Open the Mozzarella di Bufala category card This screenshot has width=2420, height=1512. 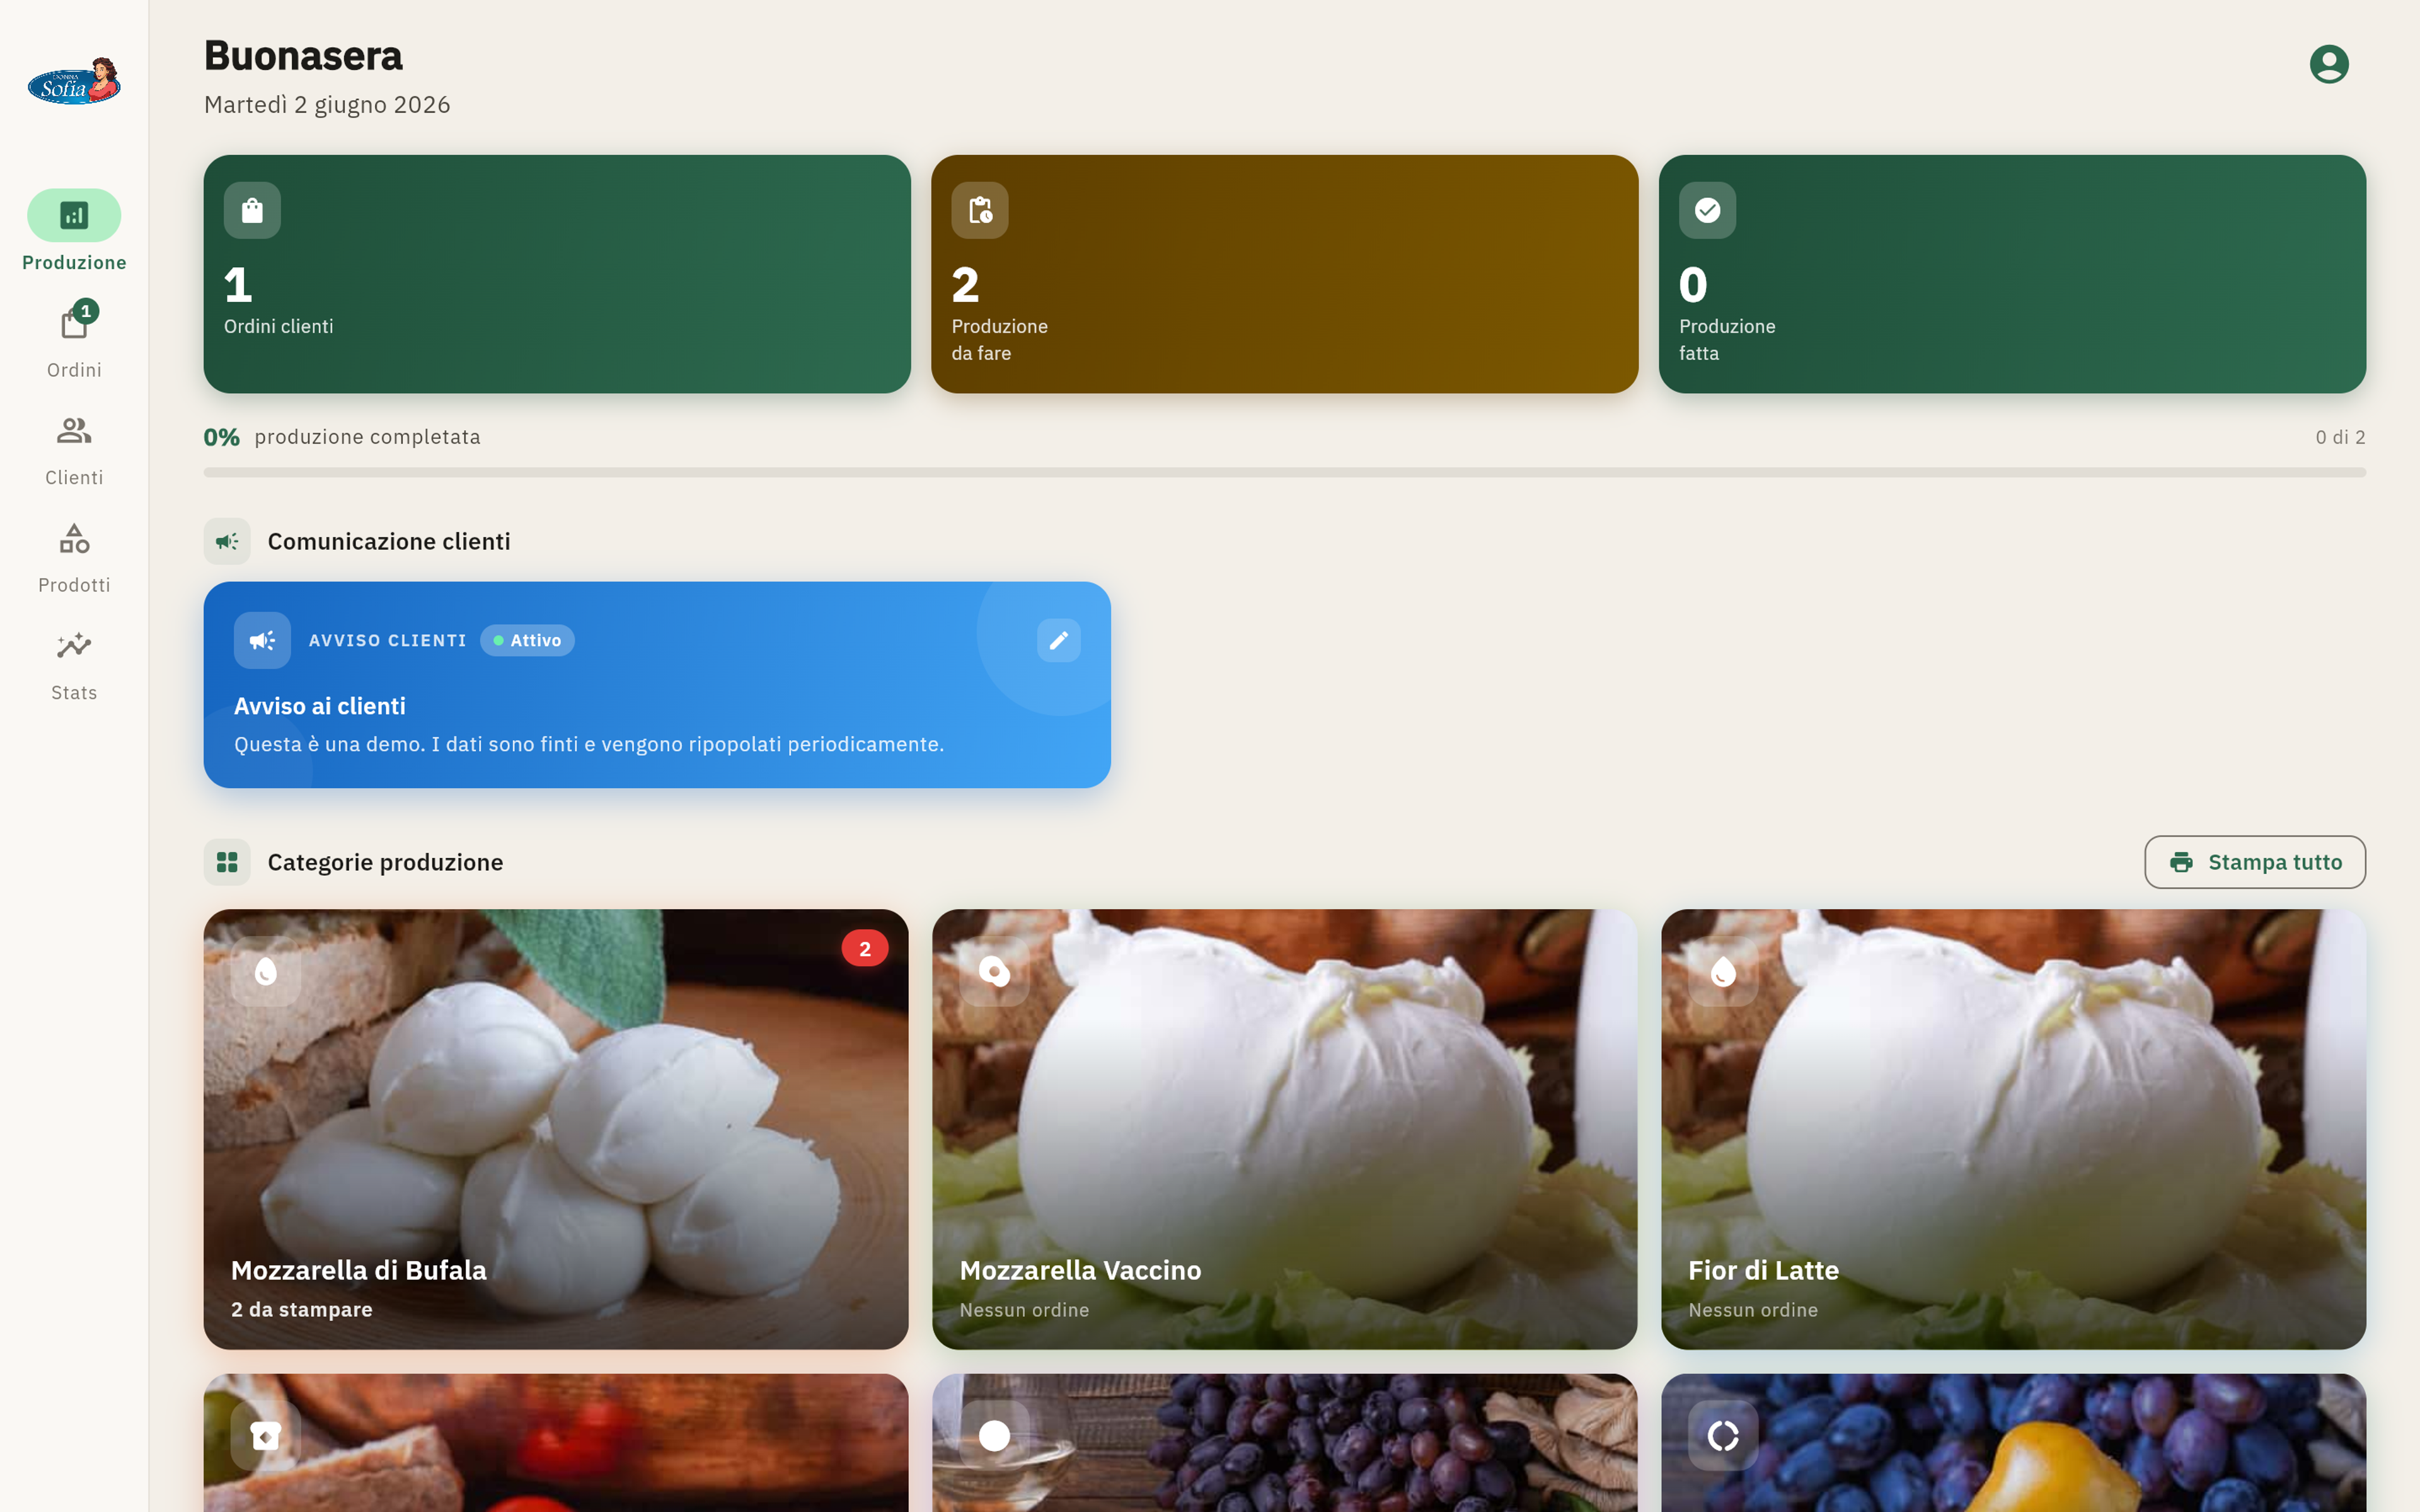[556, 1129]
